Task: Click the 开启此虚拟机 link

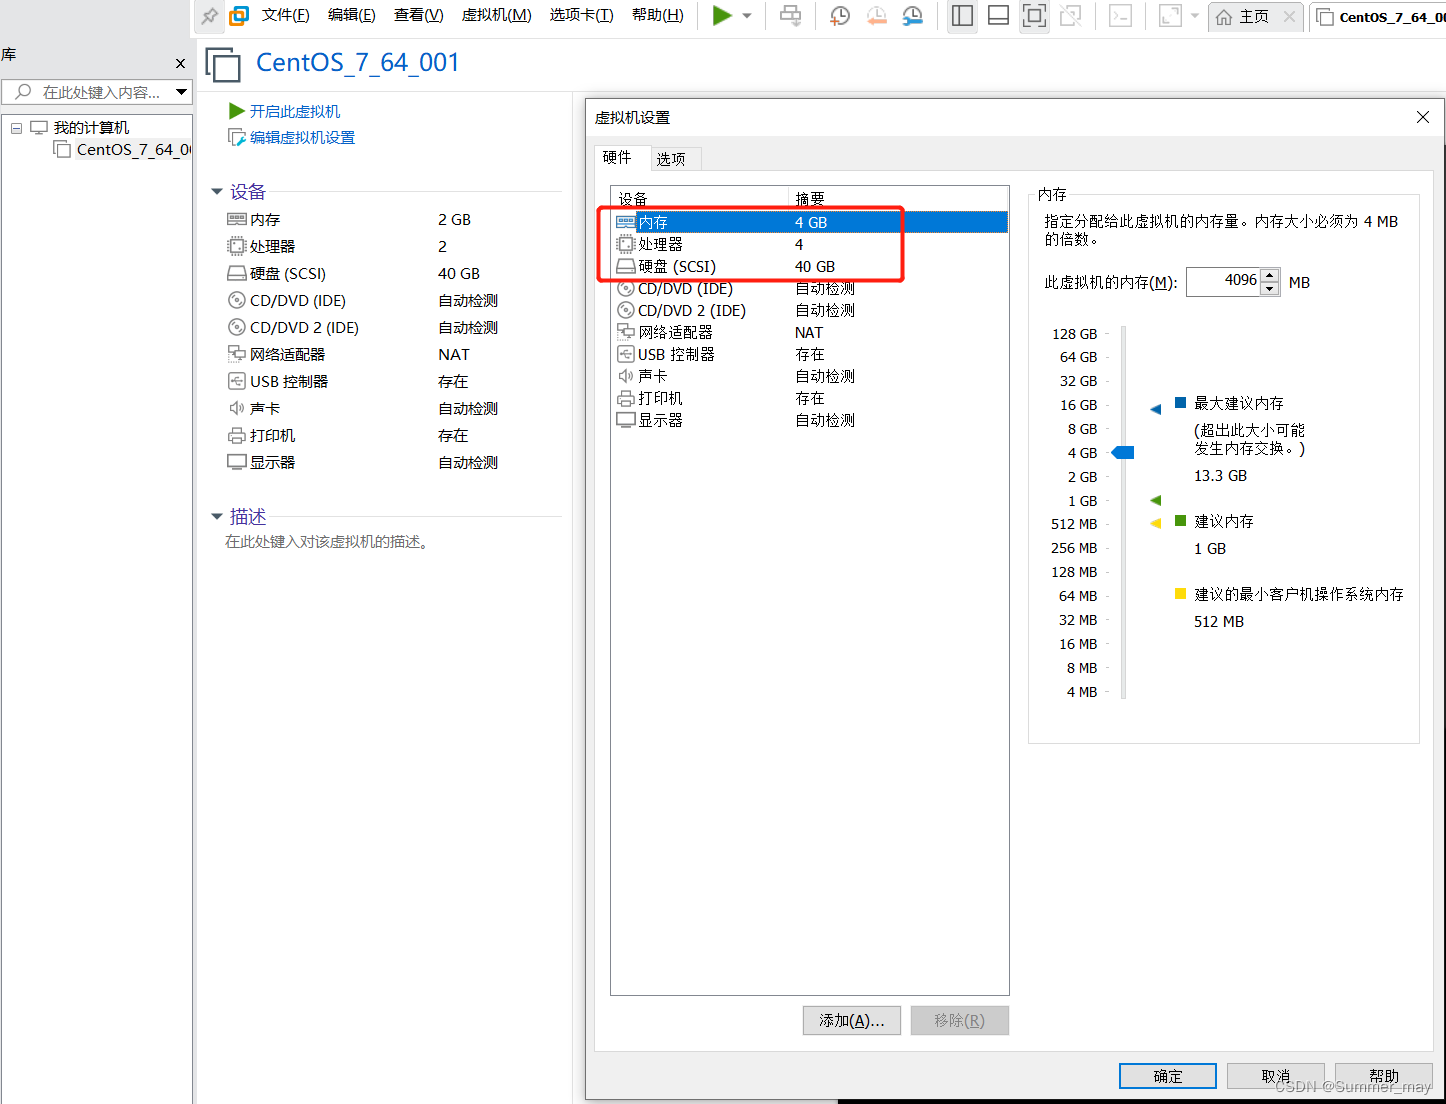Action: (295, 111)
